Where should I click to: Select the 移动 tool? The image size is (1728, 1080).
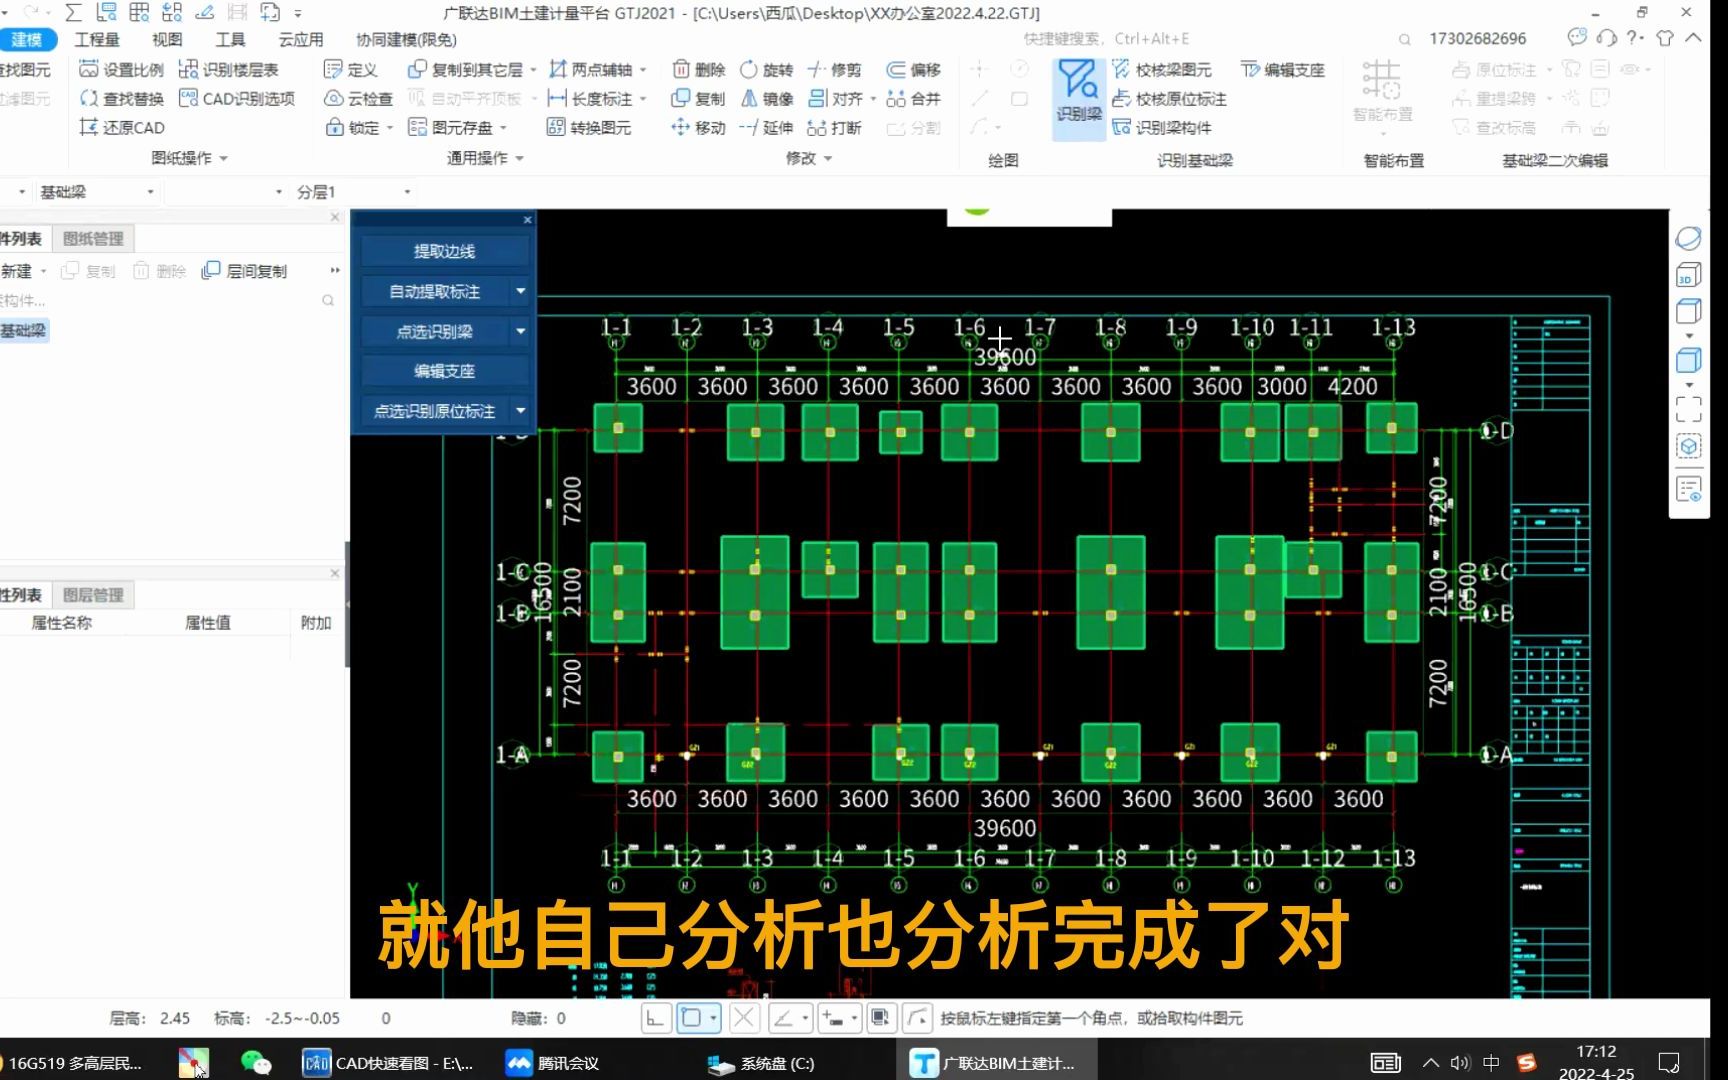[698, 127]
